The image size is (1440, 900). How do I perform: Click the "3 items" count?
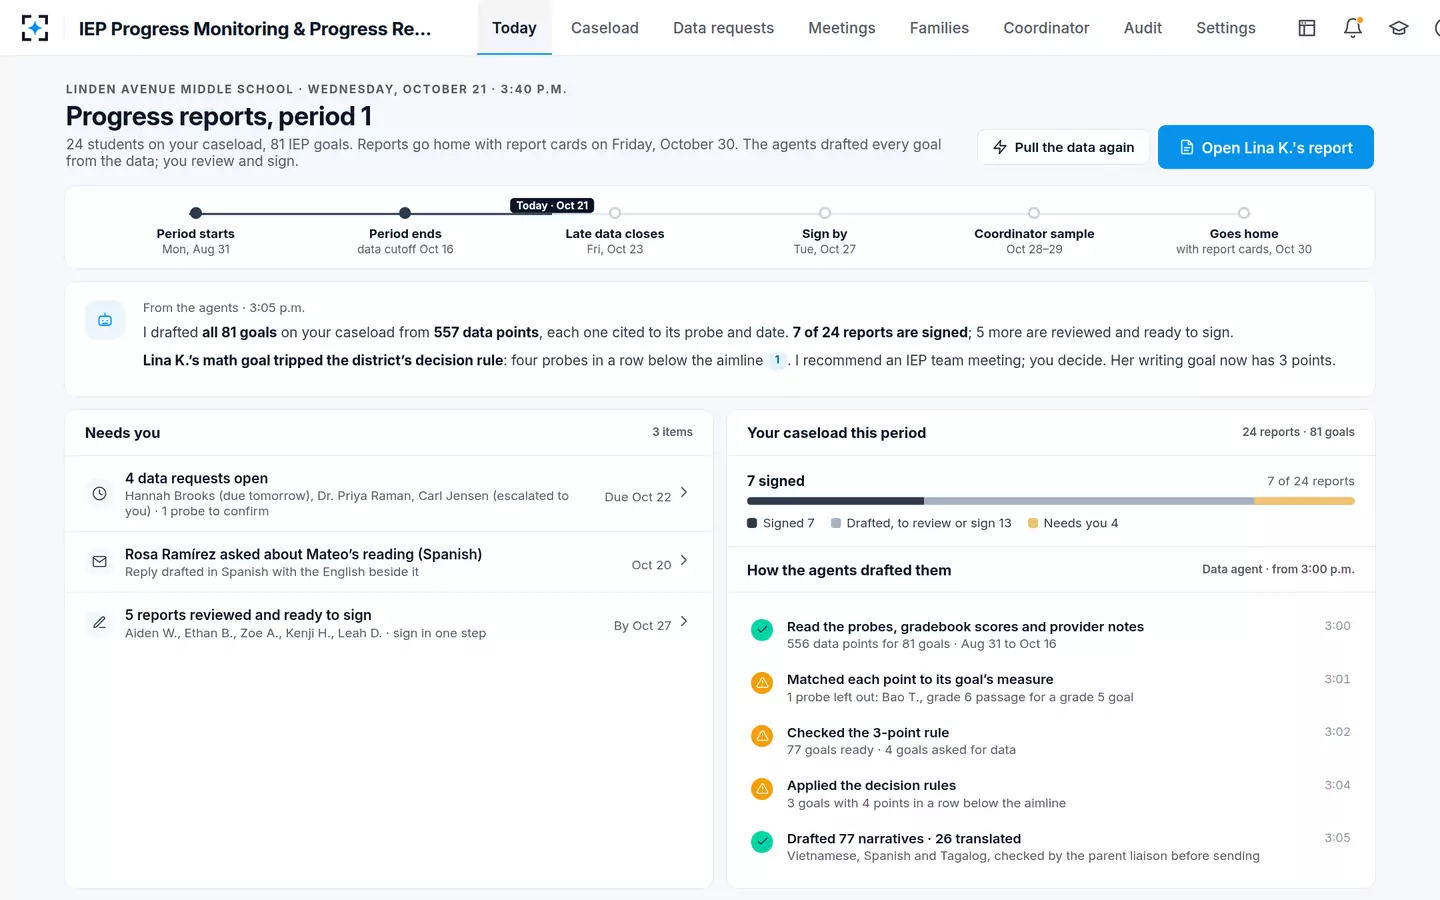tap(672, 432)
